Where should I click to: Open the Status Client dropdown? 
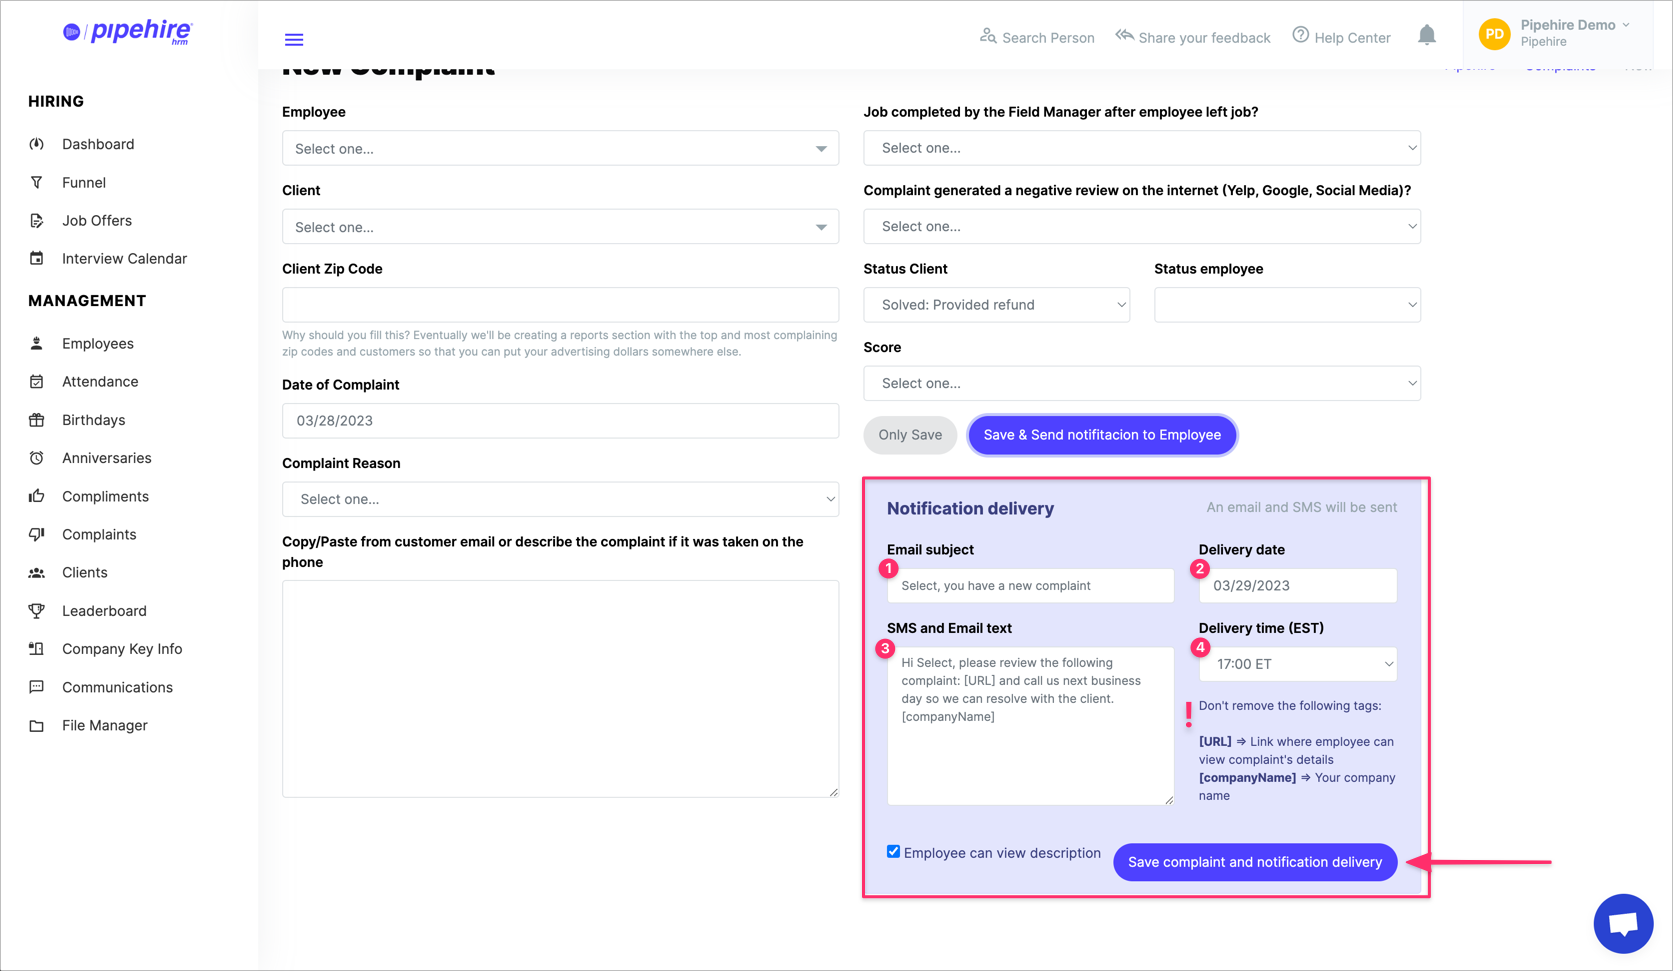(x=996, y=305)
